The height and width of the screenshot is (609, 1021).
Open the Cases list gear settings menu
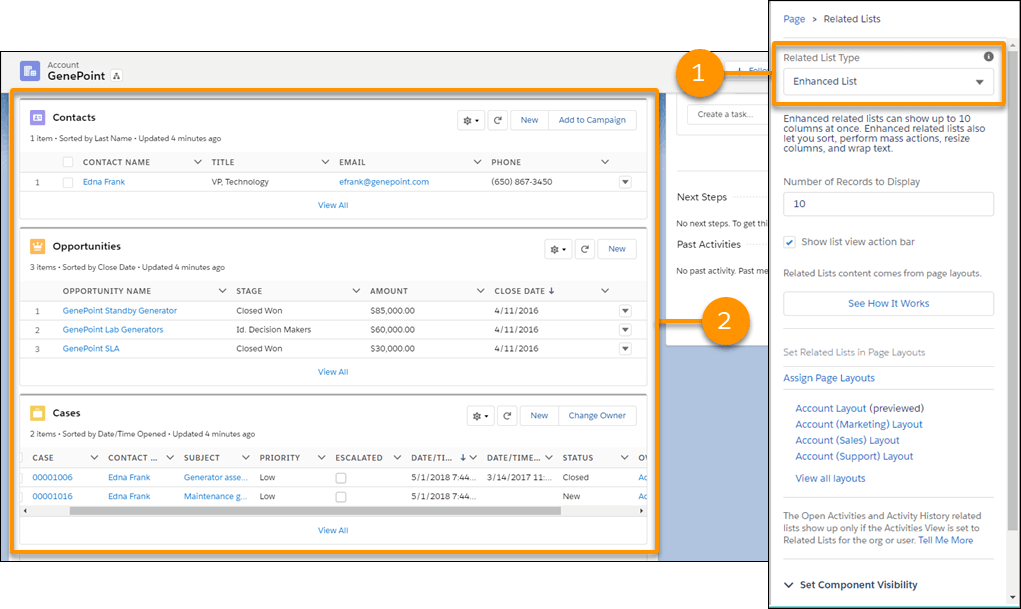(480, 416)
